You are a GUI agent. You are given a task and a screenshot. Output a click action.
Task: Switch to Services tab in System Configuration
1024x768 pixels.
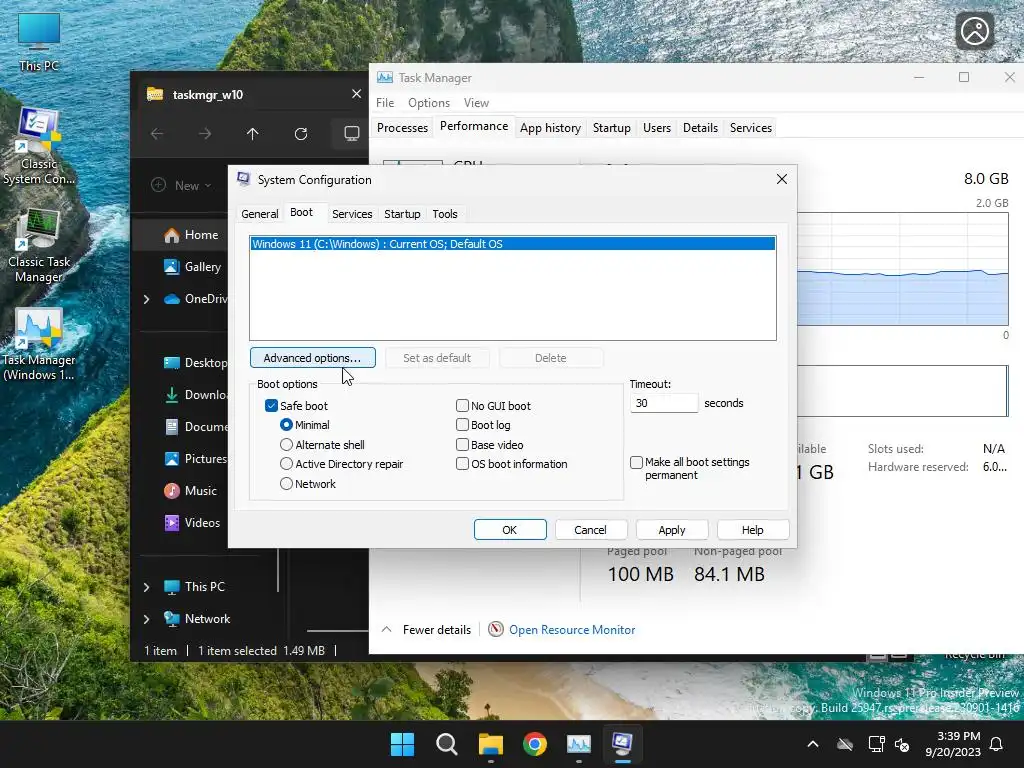[352, 214]
